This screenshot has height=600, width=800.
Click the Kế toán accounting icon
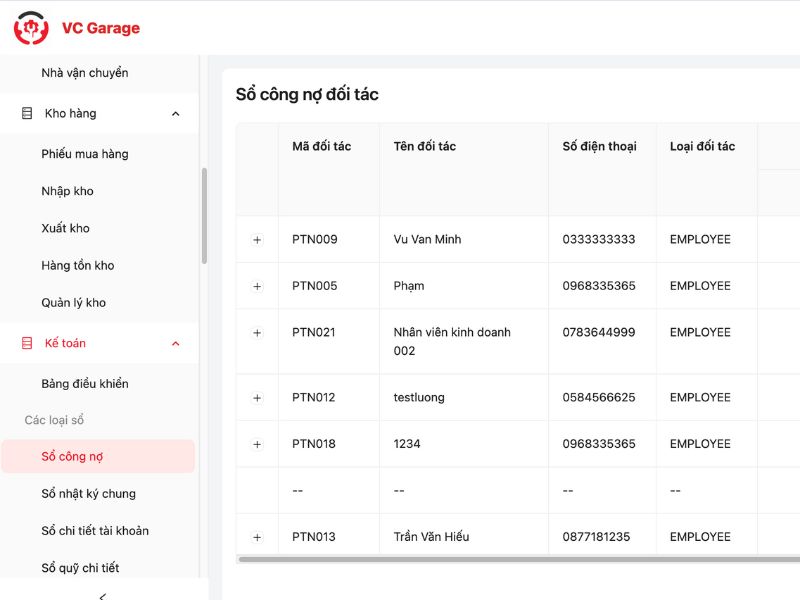[x=27, y=344]
